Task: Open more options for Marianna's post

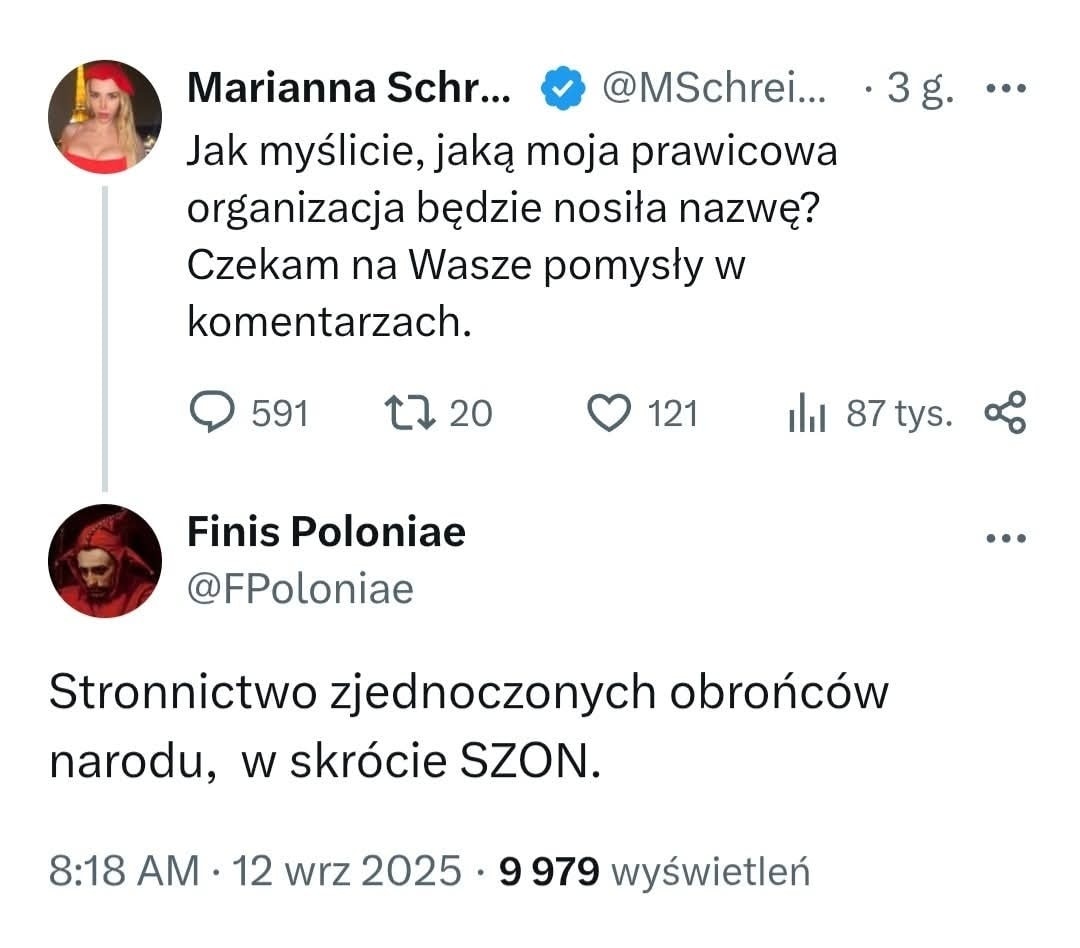Action: click(1005, 88)
